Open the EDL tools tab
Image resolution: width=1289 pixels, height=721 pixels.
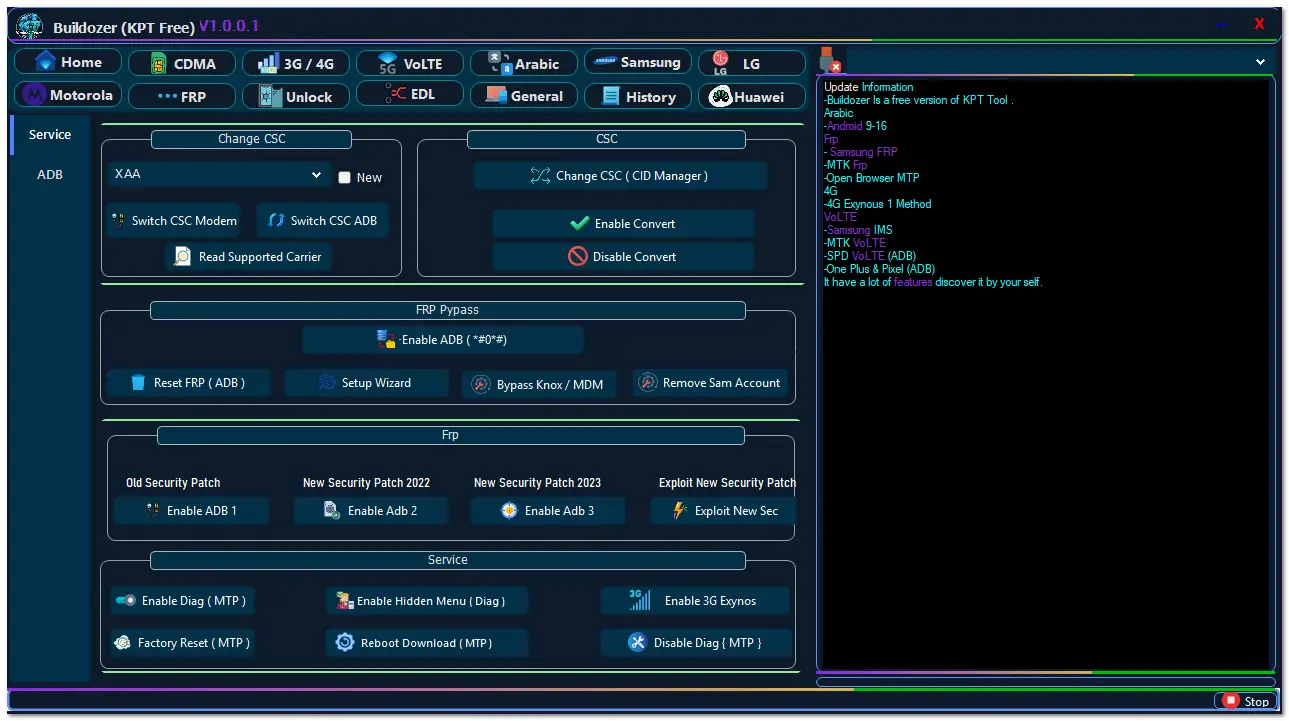point(410,95)
